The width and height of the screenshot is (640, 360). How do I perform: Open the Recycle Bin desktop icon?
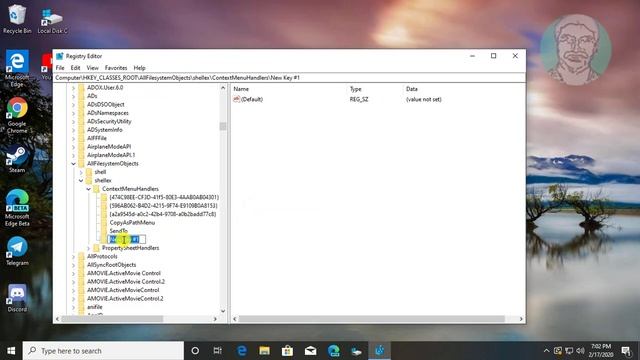(17, 19)
